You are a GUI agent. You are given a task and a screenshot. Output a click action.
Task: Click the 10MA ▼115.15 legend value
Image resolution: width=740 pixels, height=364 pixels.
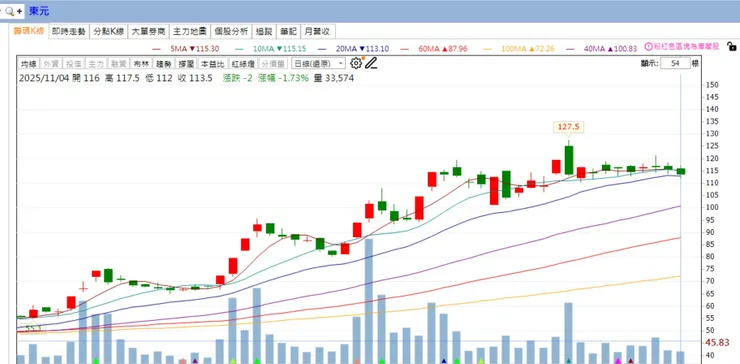[x=279, y=49]
